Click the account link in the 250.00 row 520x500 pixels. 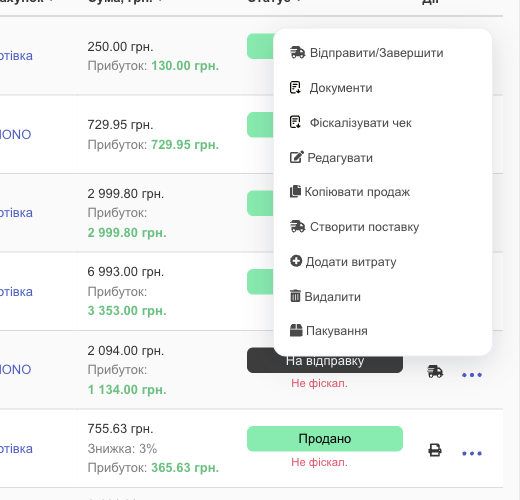[16, 56]
